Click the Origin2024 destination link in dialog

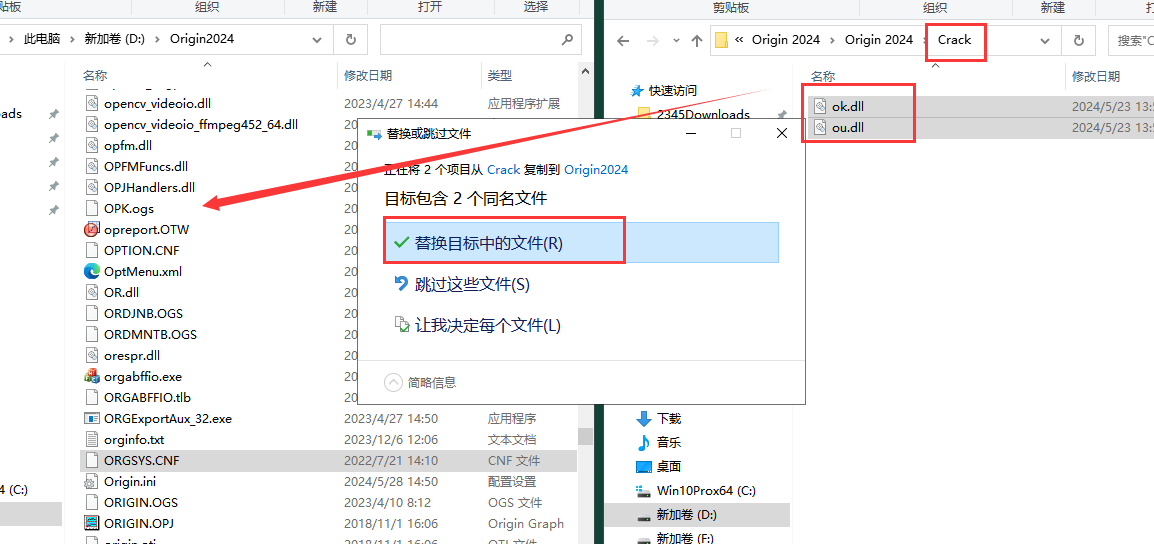pyautogui.click(x=596, y=170)
